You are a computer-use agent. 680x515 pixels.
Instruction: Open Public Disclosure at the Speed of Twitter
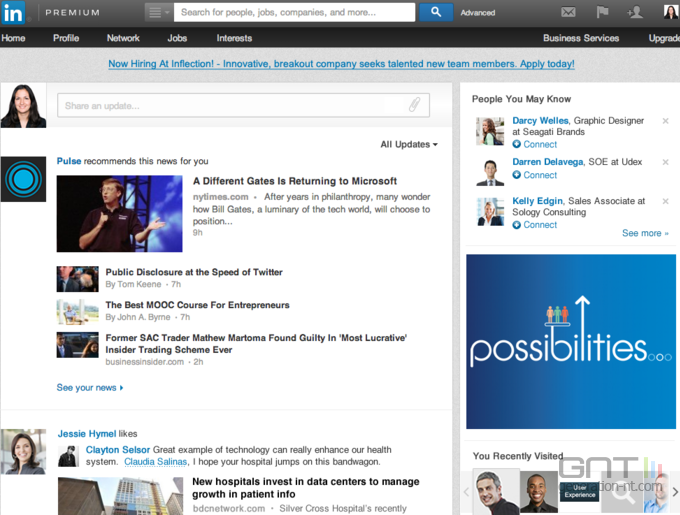pos(194,272)
